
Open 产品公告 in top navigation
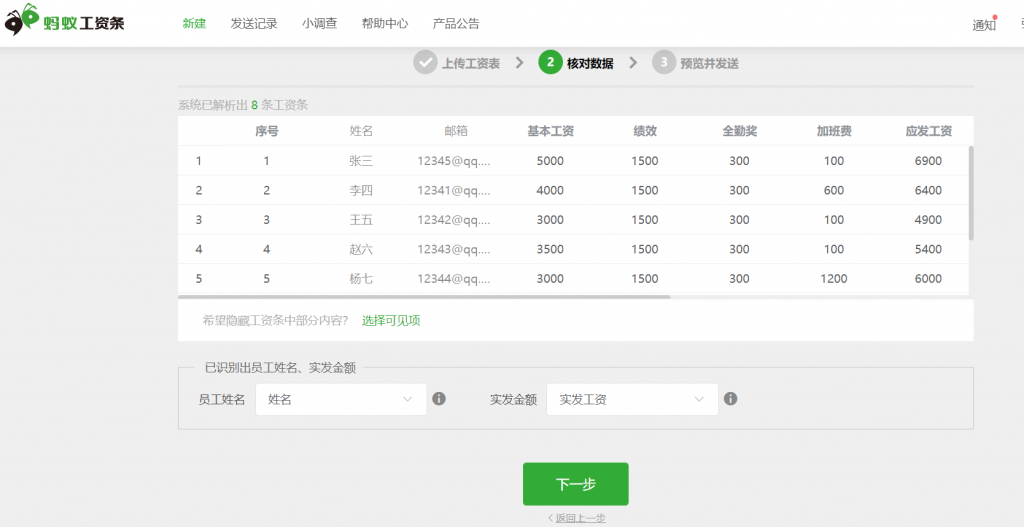(x=456, y=23)
